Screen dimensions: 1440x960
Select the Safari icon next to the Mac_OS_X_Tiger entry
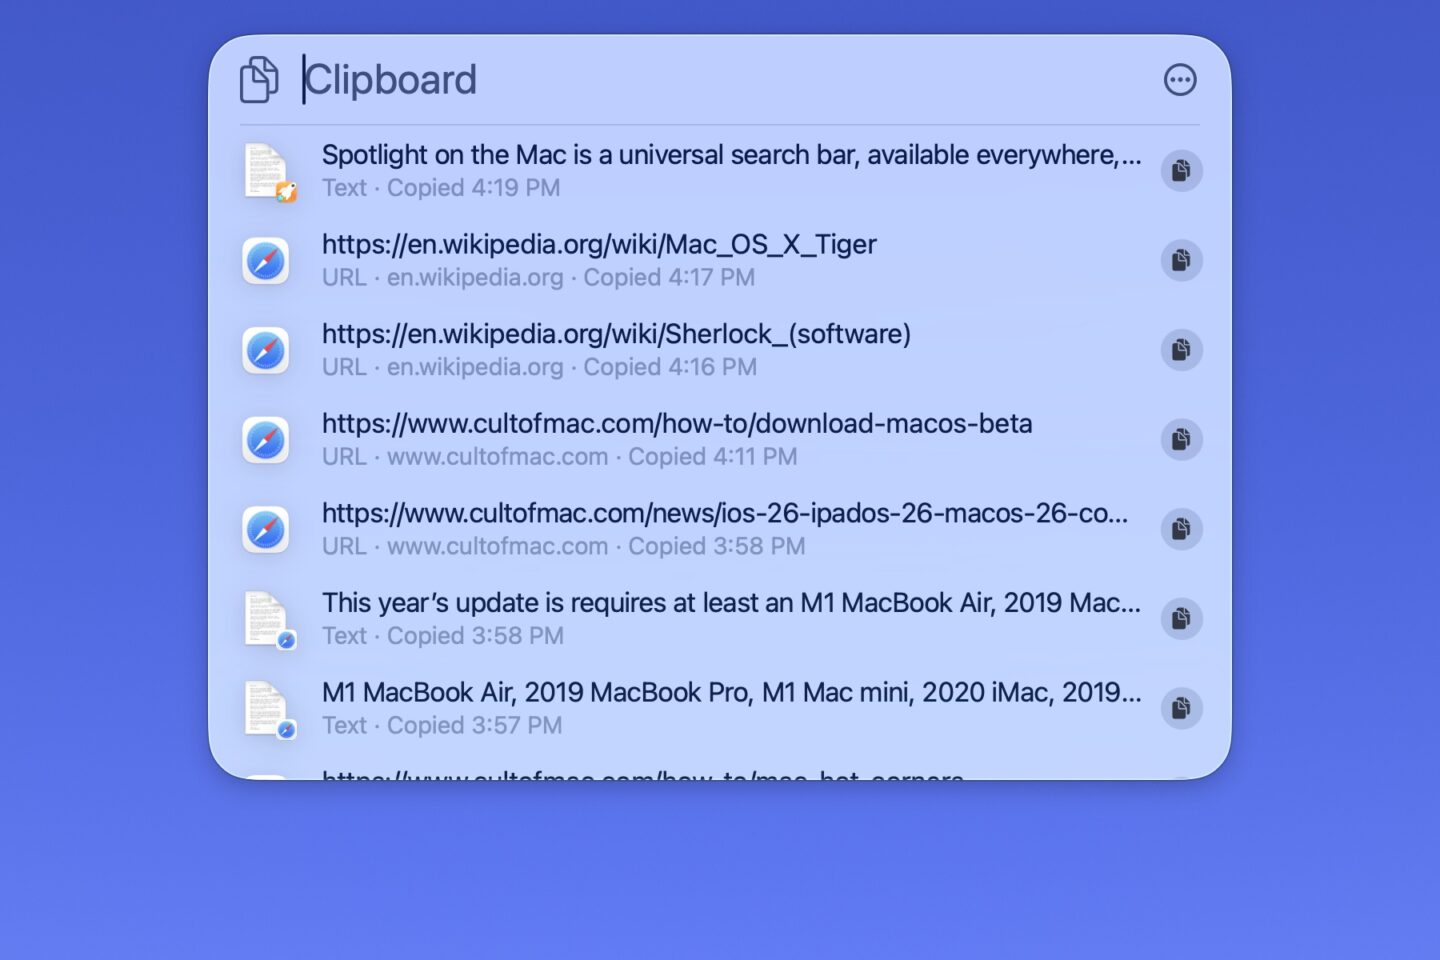[266, 261]
